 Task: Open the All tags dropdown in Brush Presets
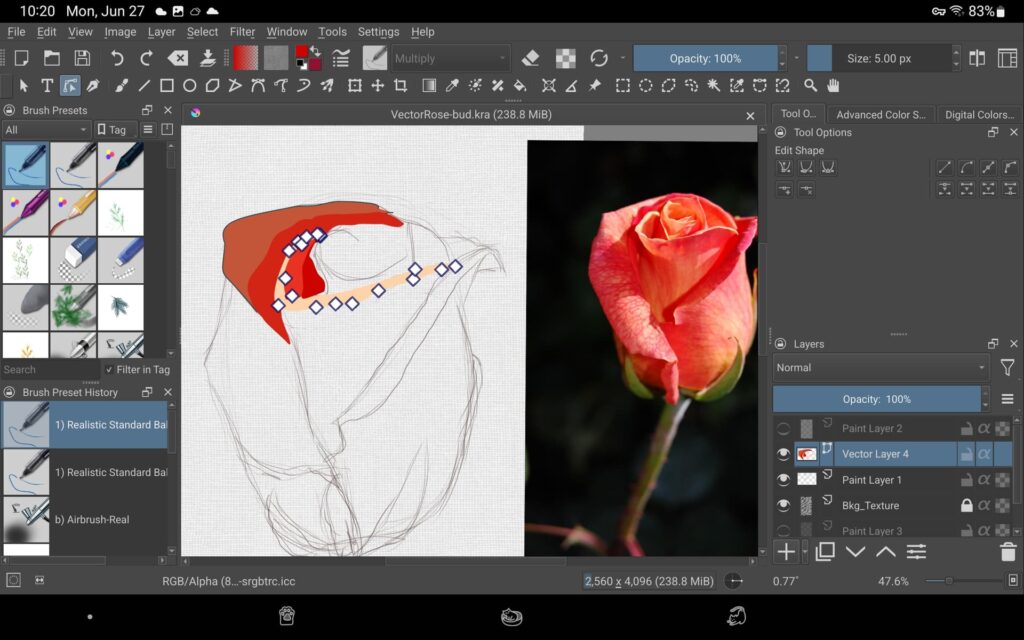pos(45,129)
